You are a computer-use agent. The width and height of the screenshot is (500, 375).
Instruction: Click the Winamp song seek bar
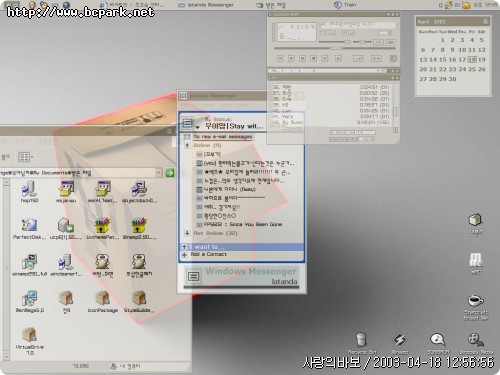(334, 48)
